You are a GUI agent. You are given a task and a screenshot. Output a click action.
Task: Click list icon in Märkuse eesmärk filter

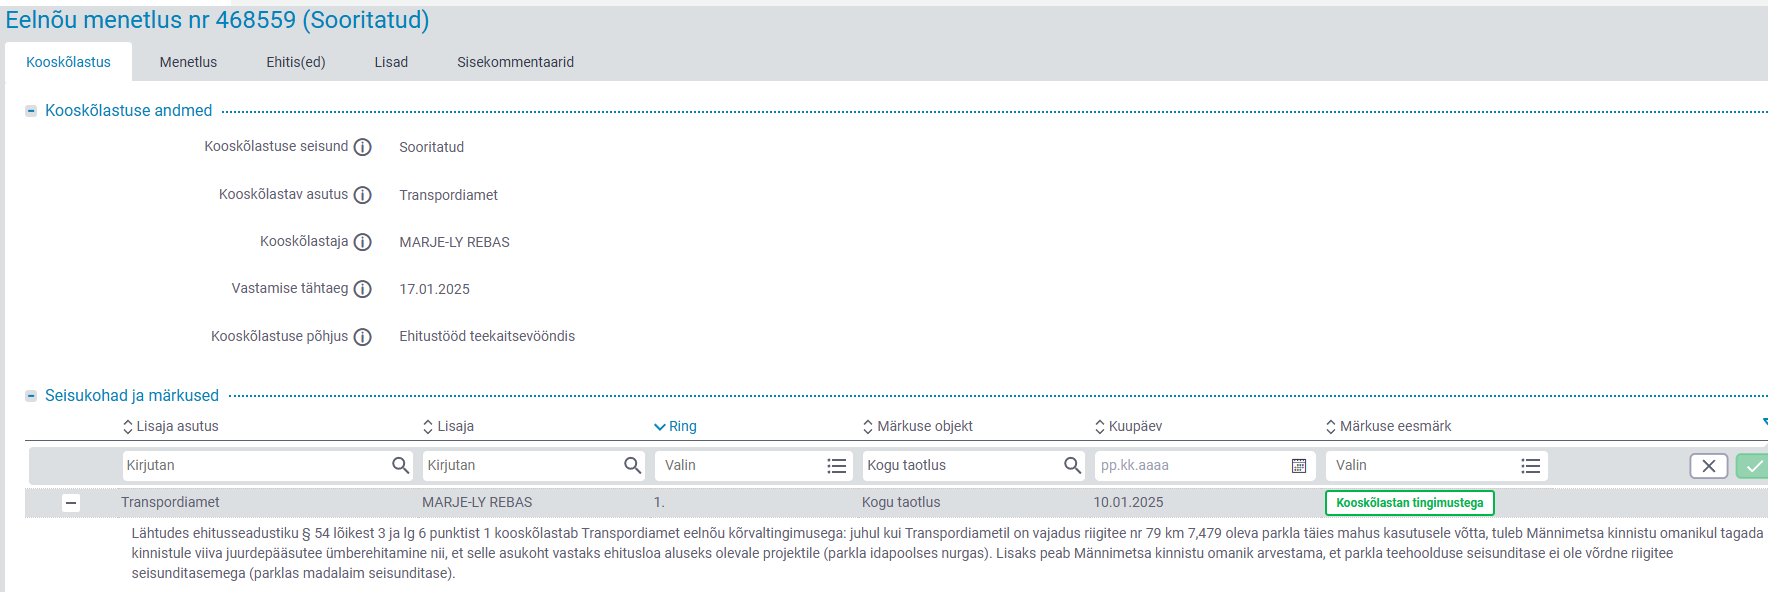(1531, 466)
